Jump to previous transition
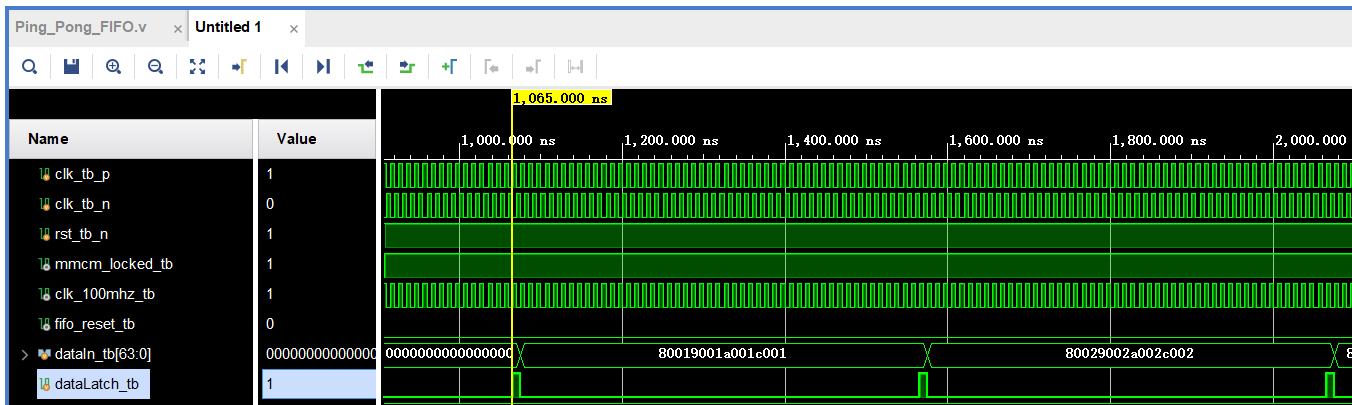Image resolution: width=1352 pixels, height=405 pixels. pos(365,67)
